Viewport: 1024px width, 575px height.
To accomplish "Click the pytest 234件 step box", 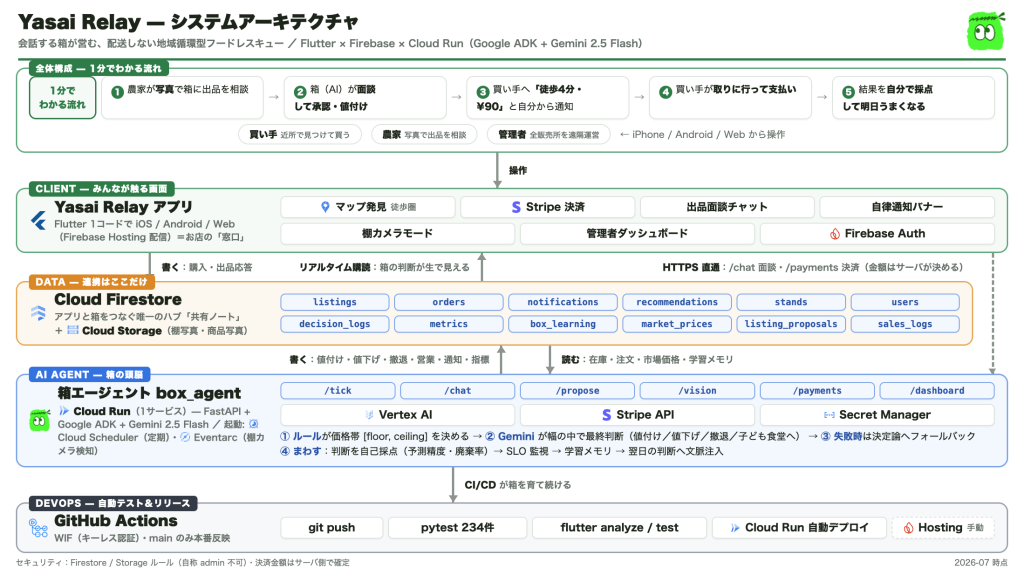I will pos(457,528).
